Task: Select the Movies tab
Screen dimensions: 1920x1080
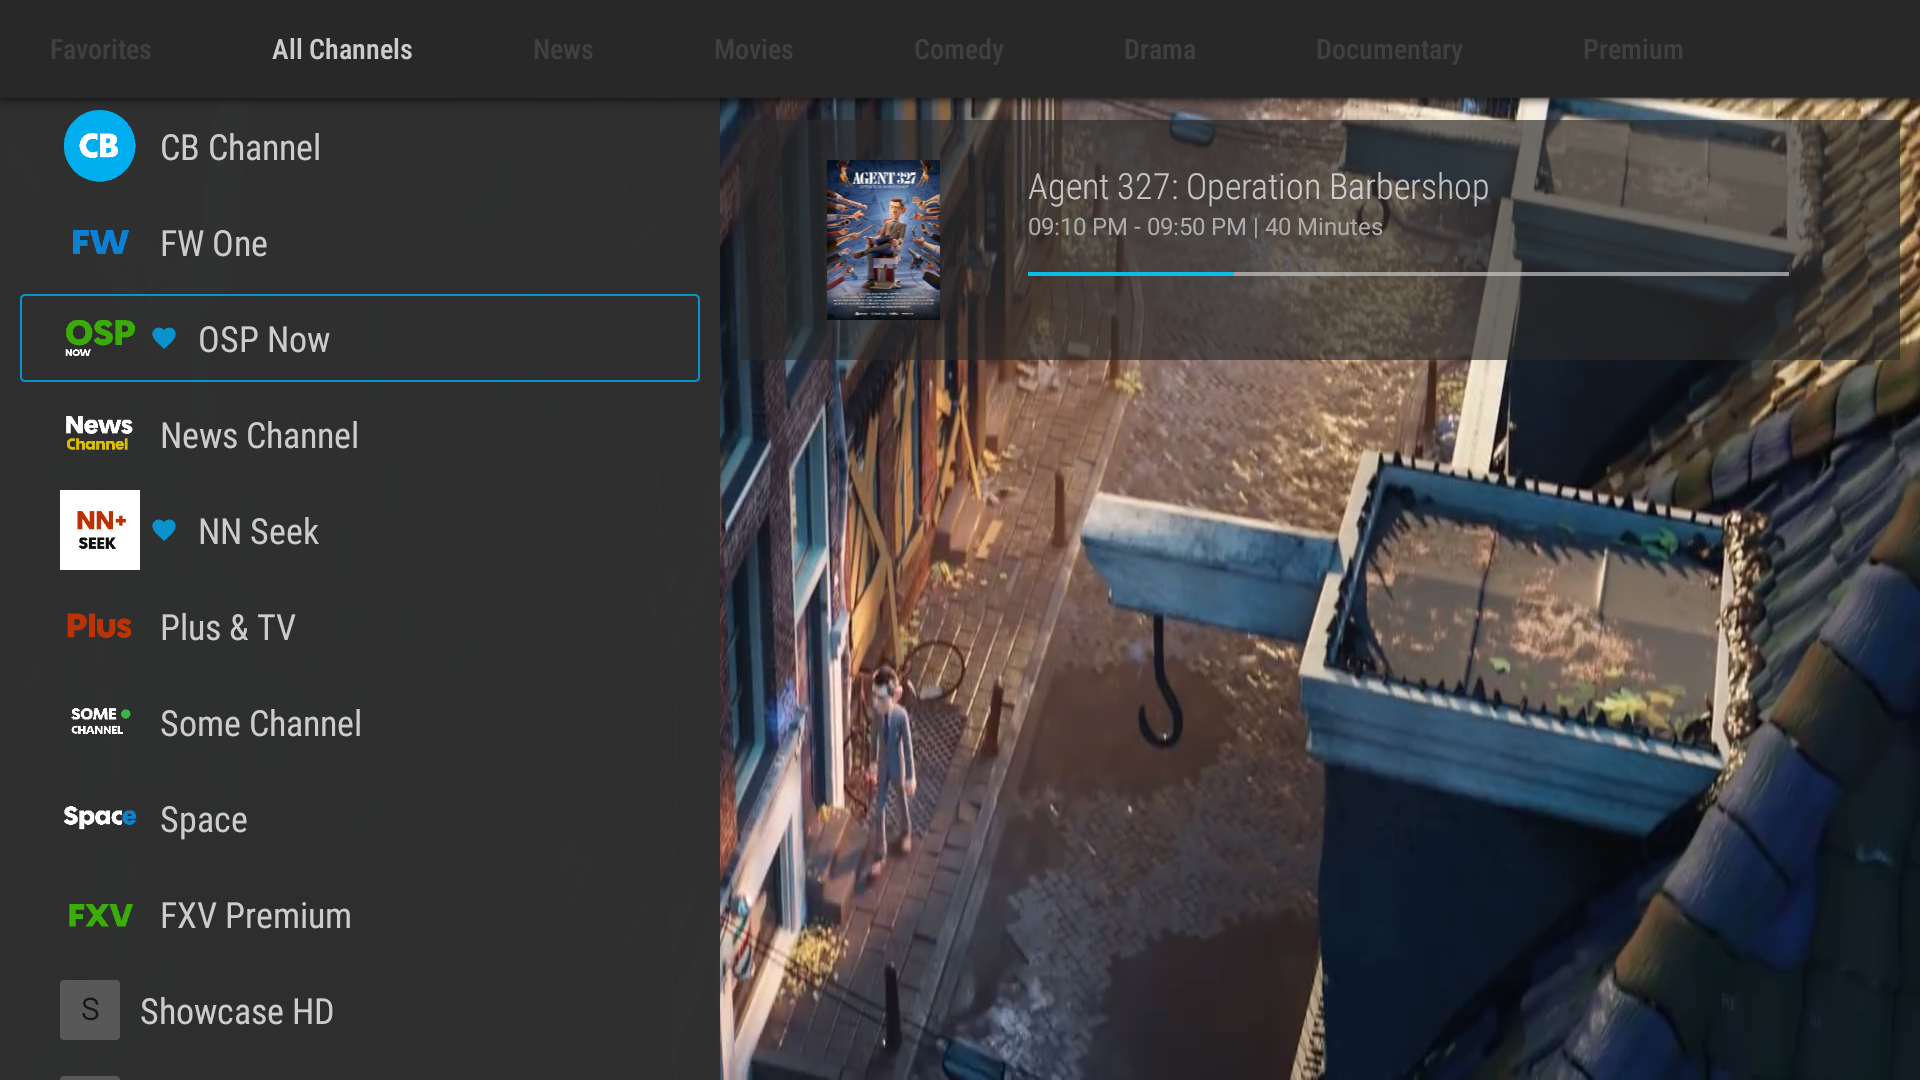Action: point(753,50)
